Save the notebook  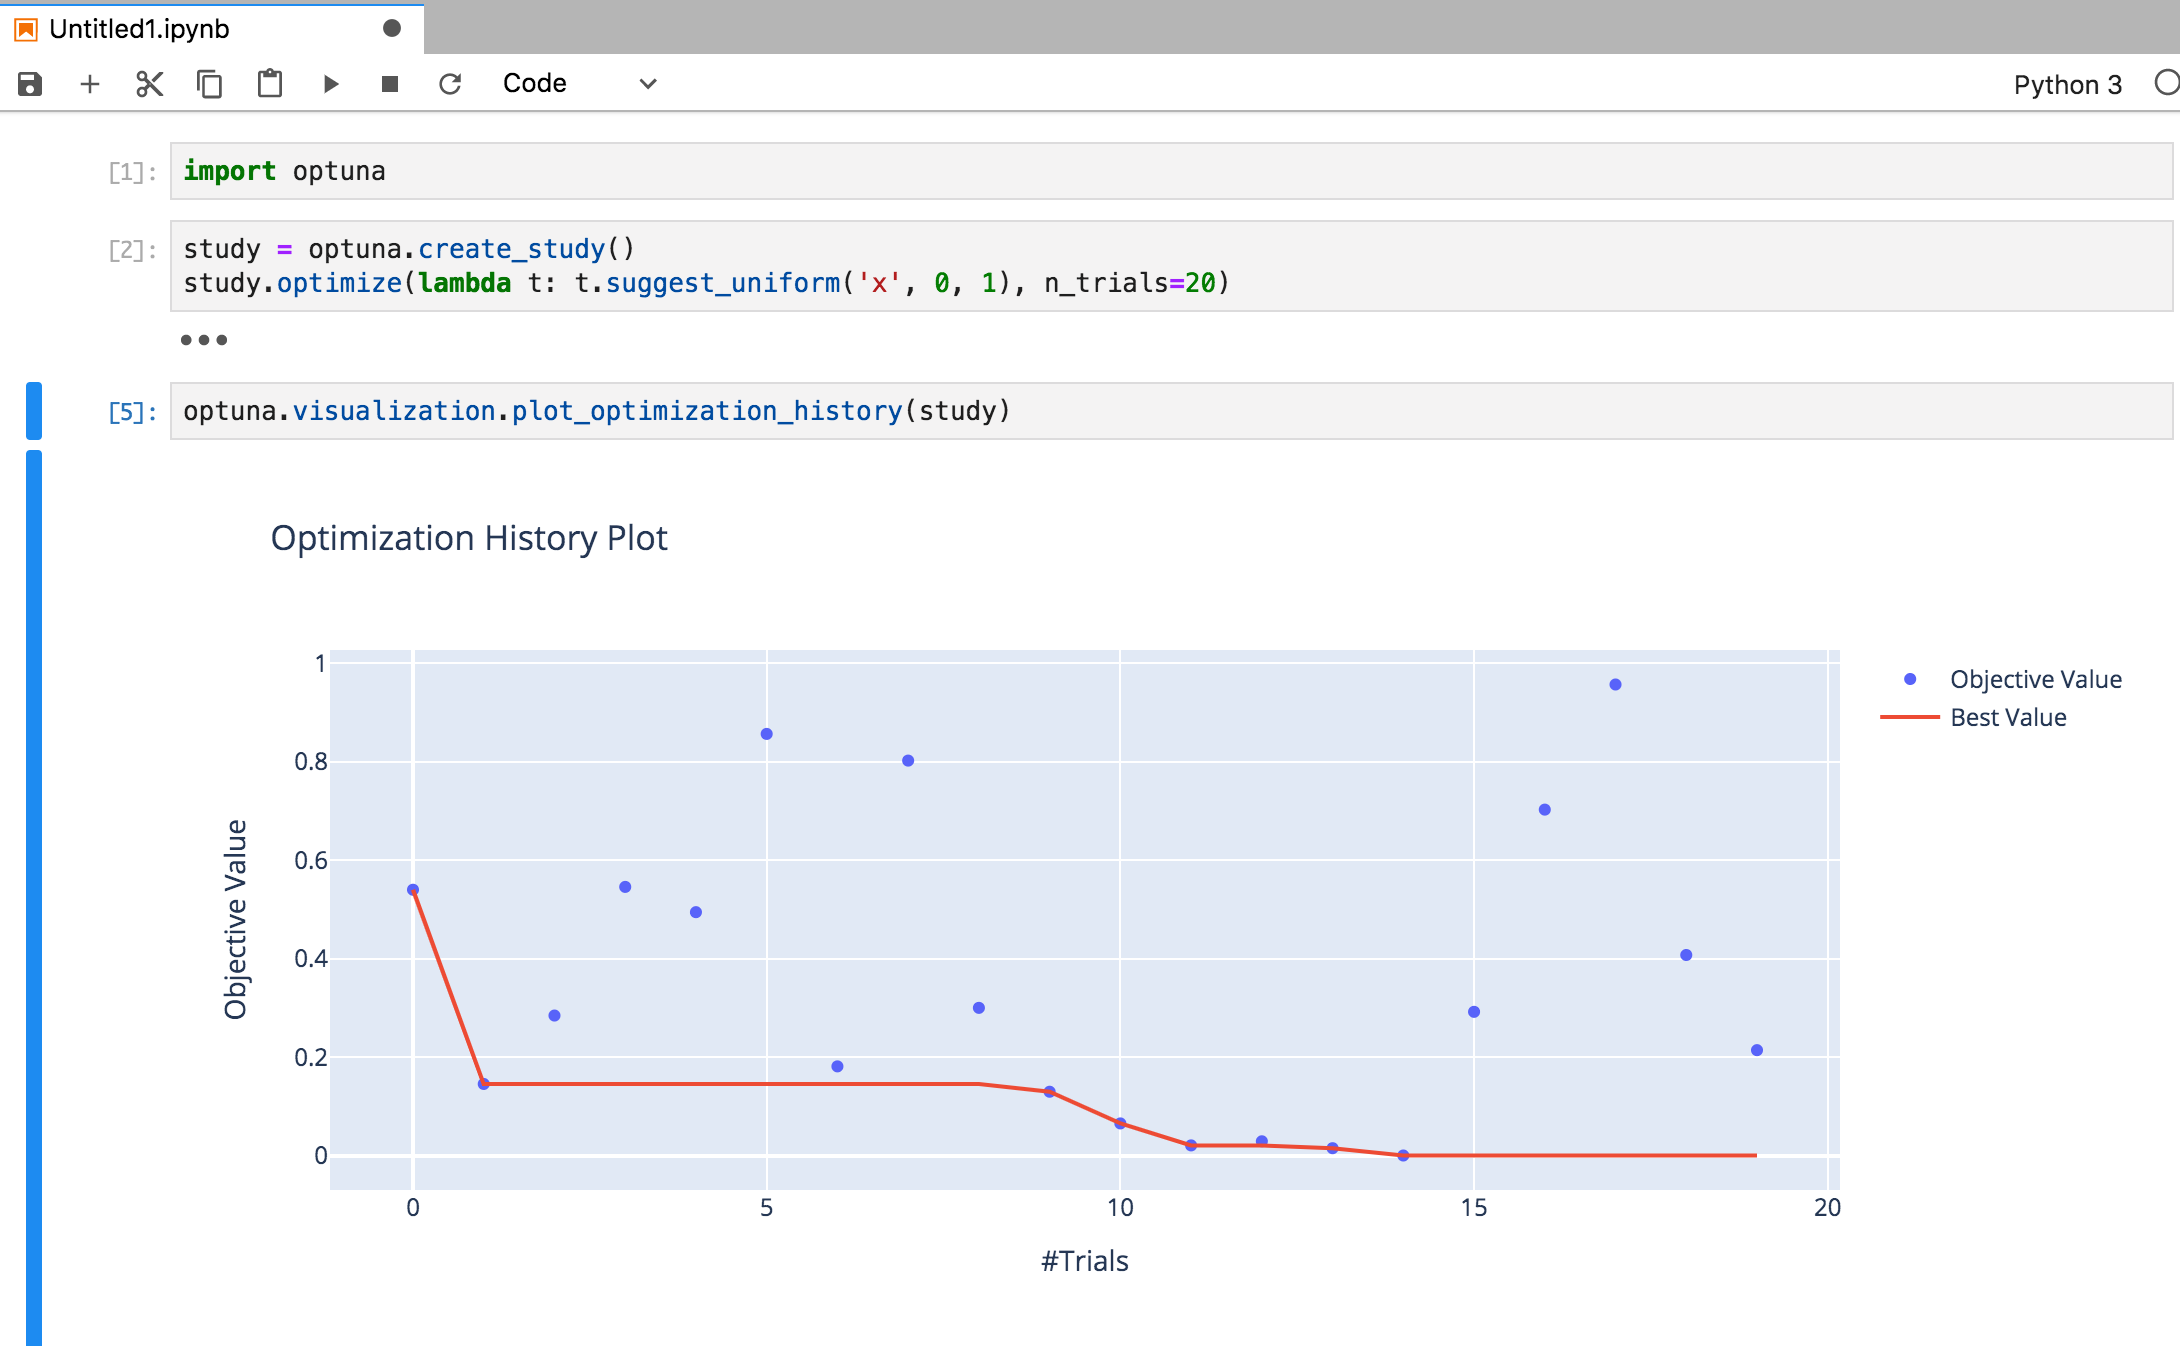point(29,84)
